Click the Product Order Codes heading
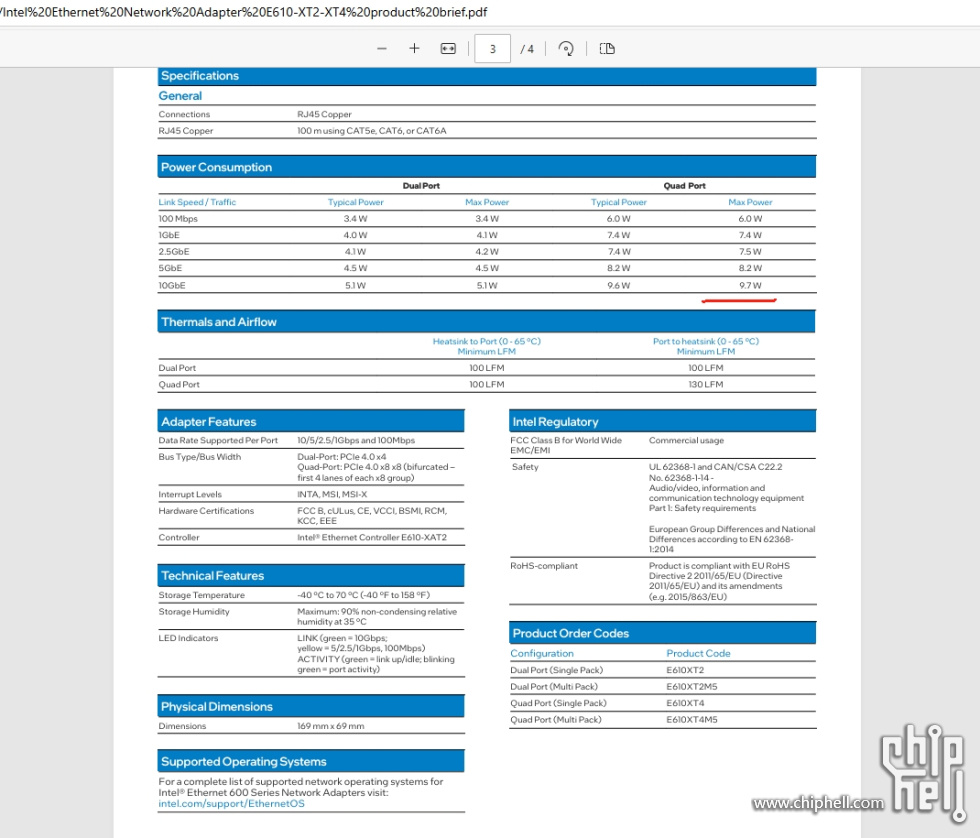The image size is (980, 838). (662, 633)
